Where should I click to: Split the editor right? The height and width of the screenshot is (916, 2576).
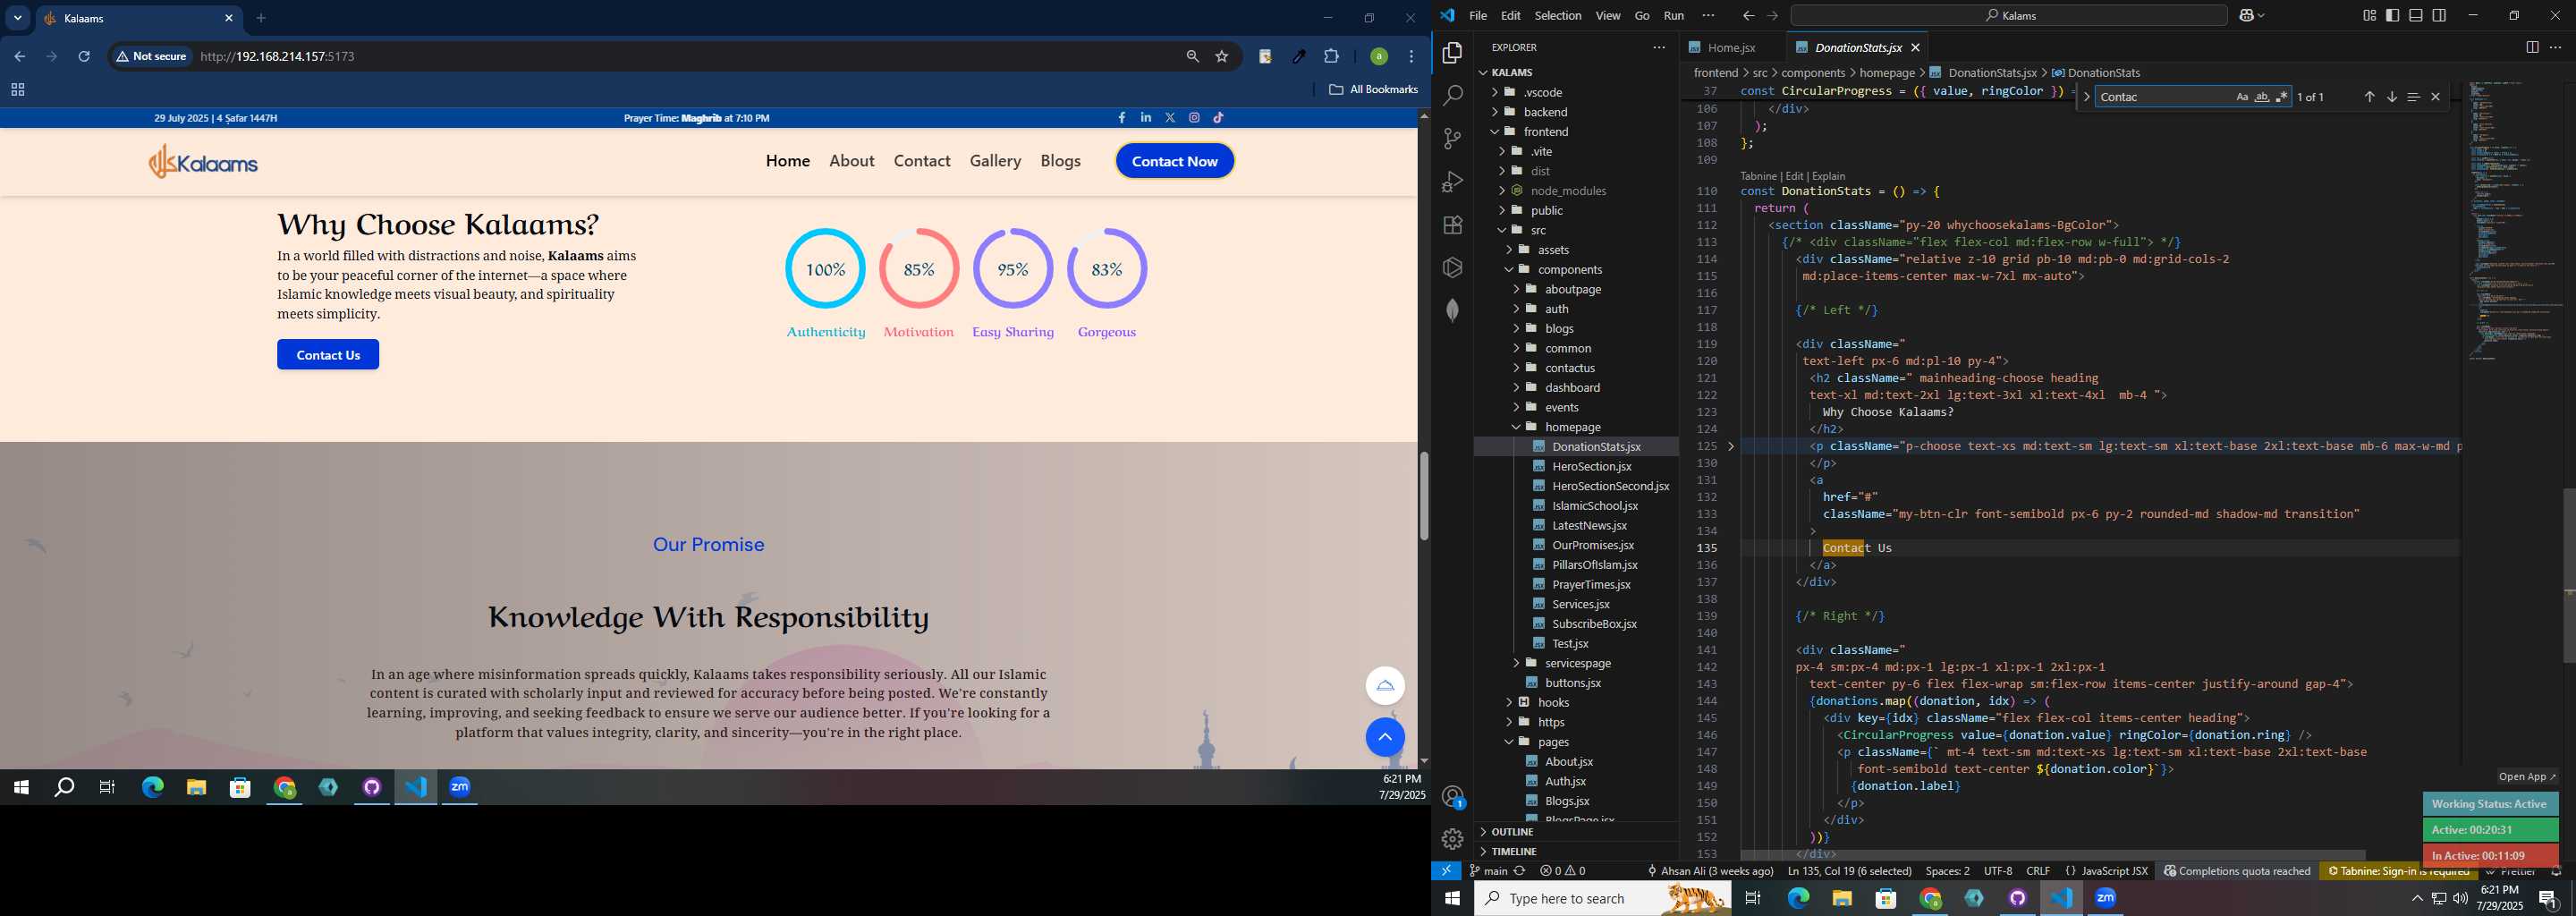pos(2532,47)
